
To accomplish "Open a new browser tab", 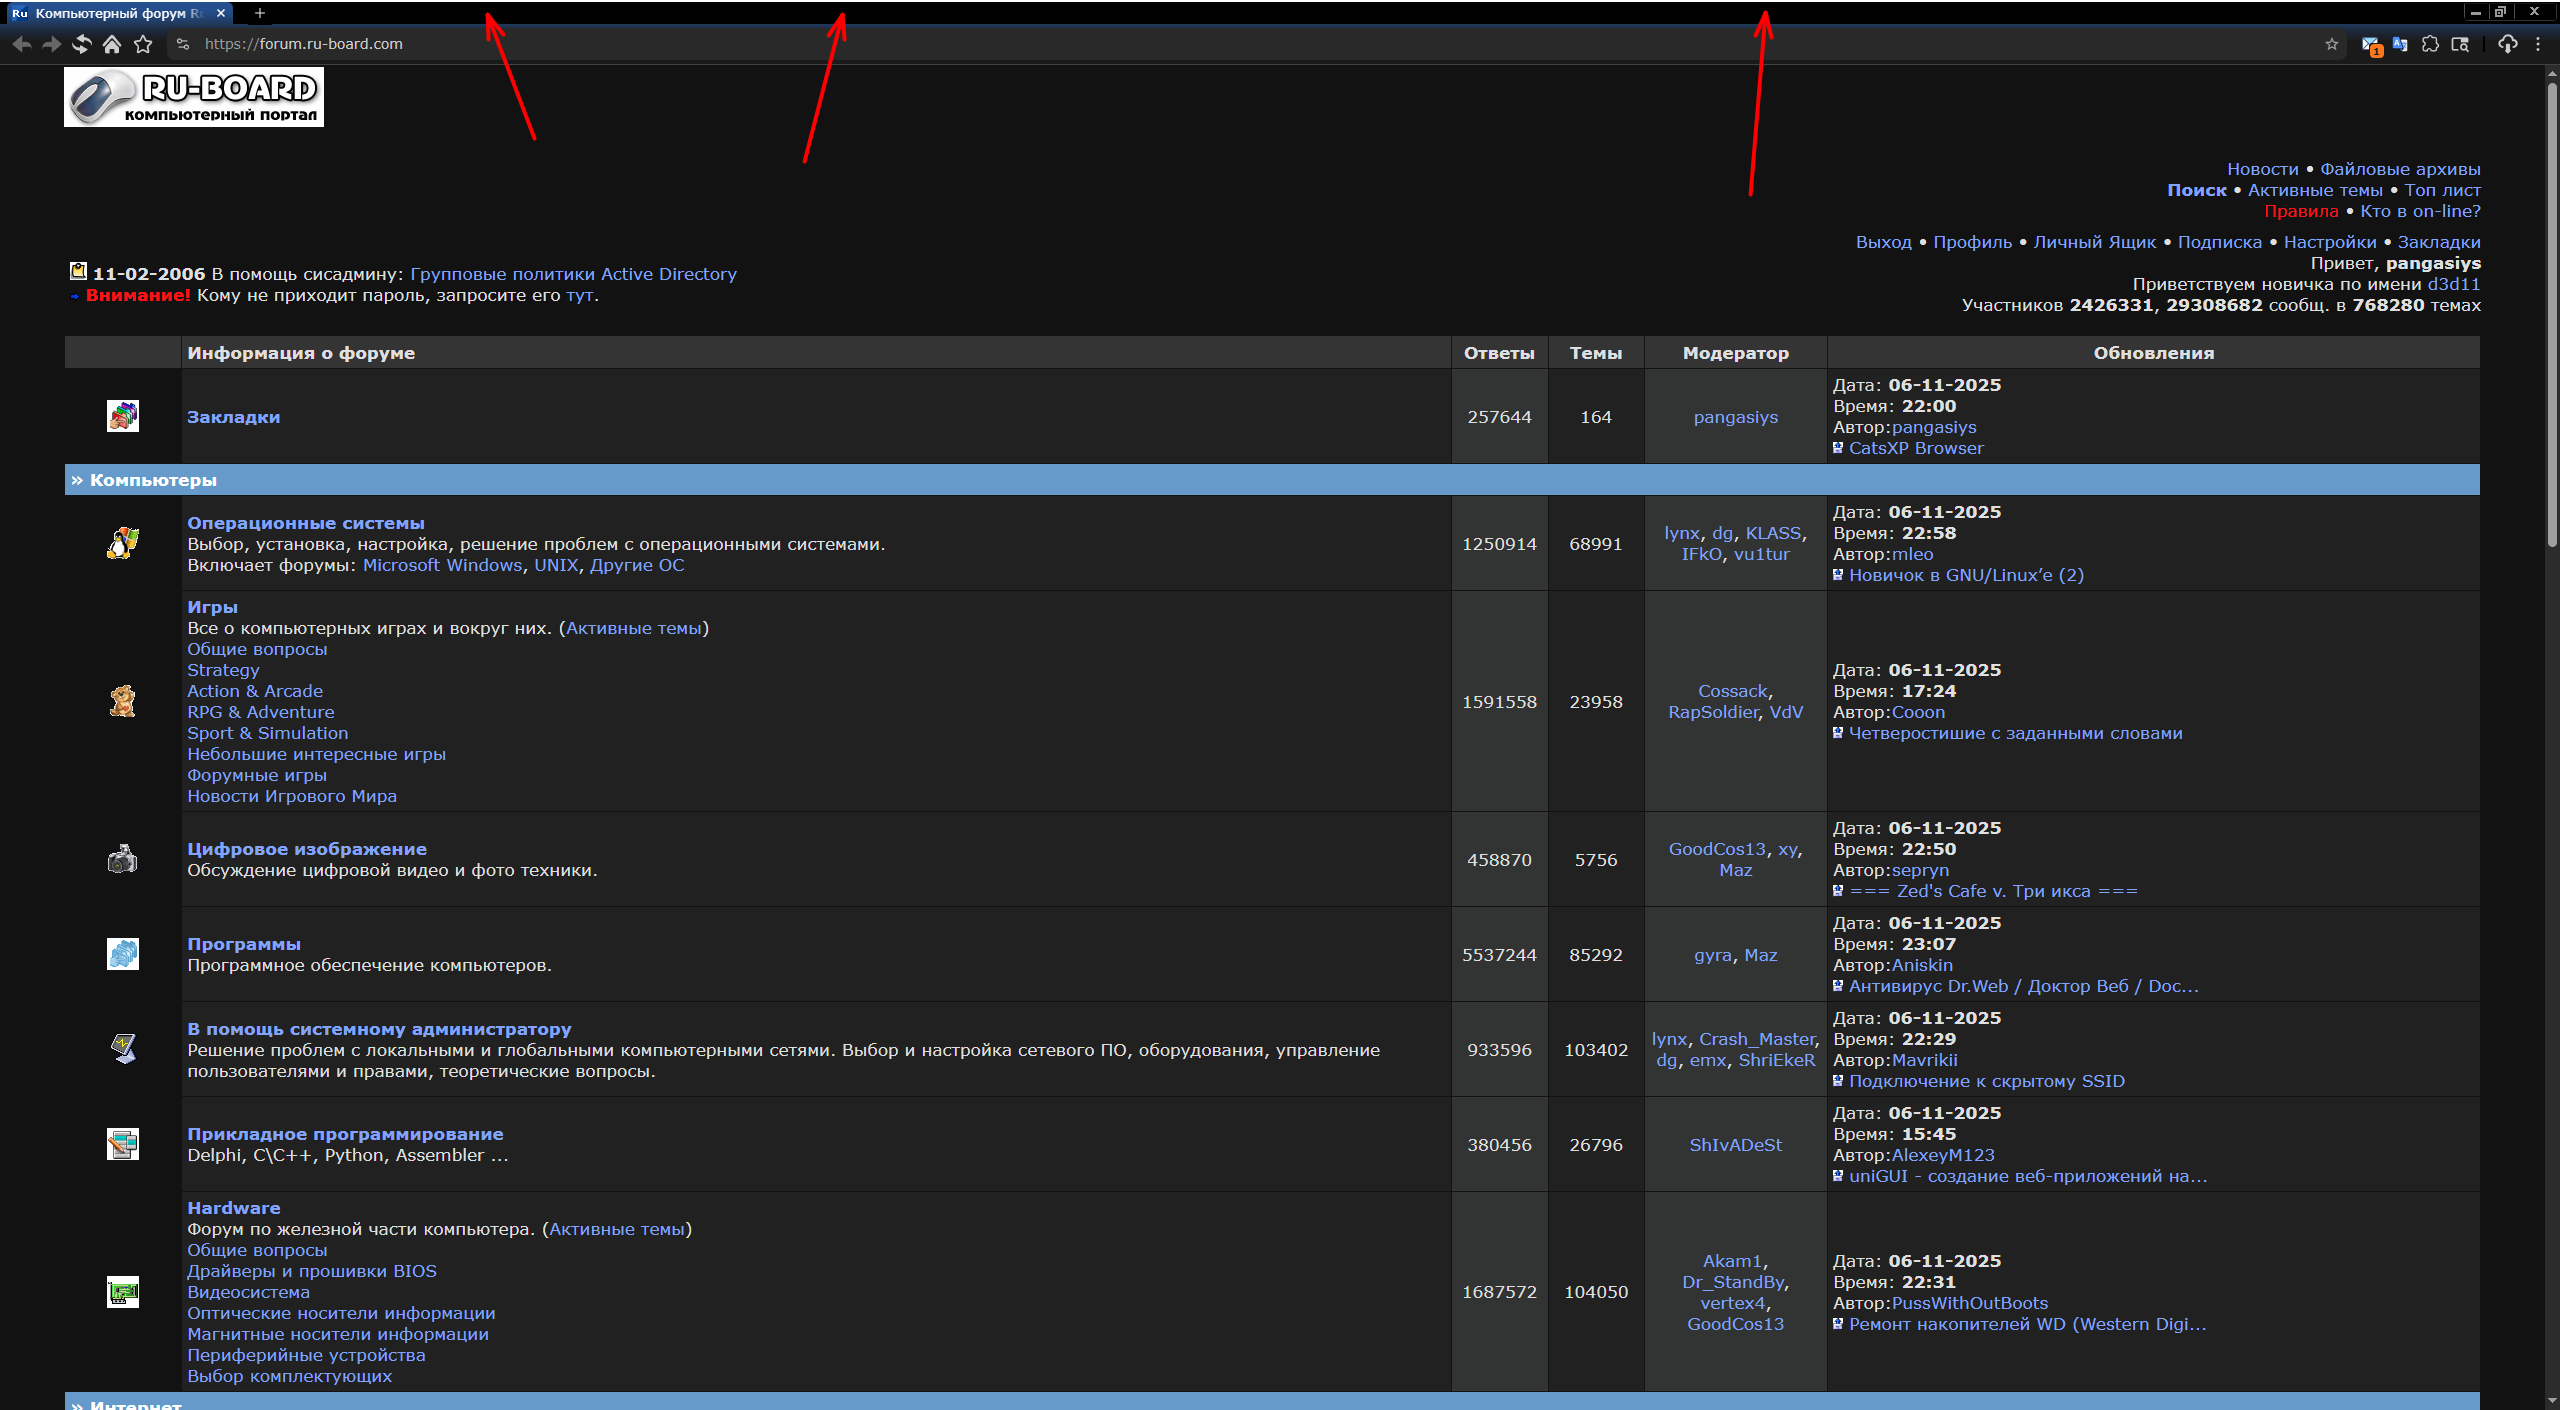I will (260, 13).
